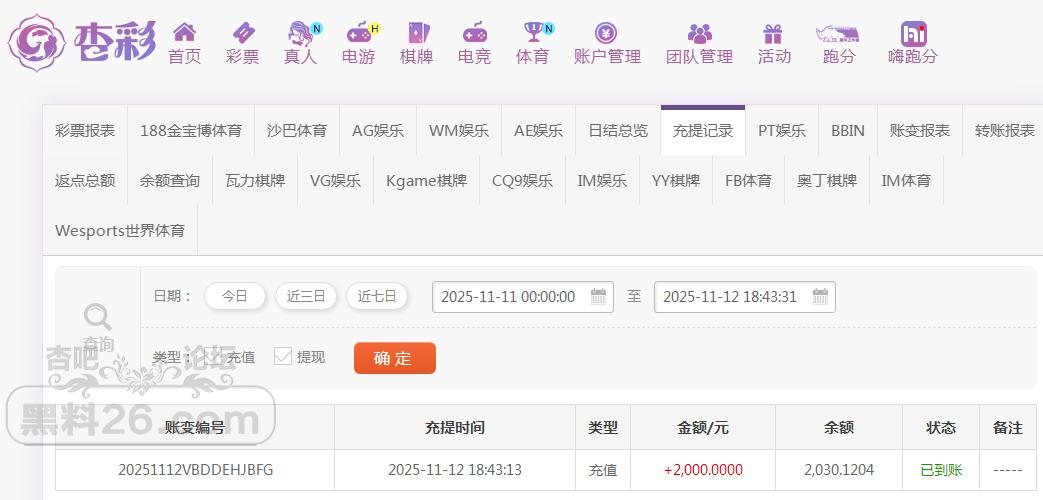Choose the 今日 date range button

(235, 296)
